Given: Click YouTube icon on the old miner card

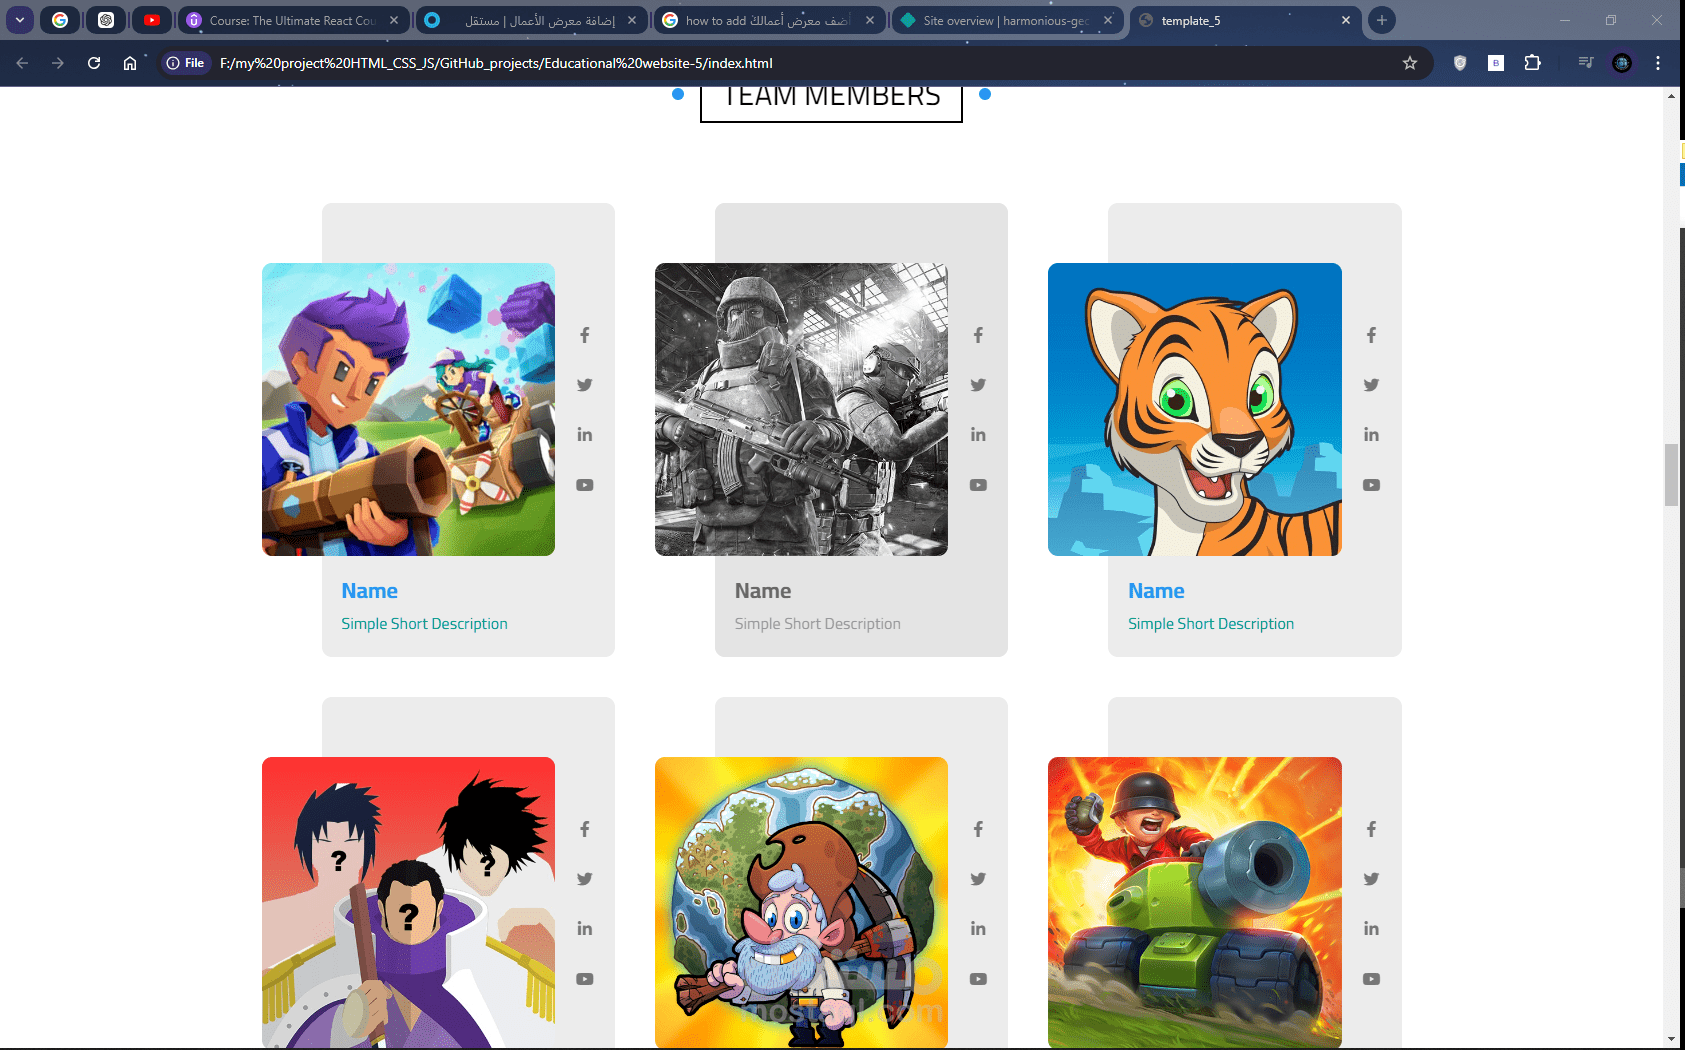Looking at the screenshot, I should click(x=978, y=979).
